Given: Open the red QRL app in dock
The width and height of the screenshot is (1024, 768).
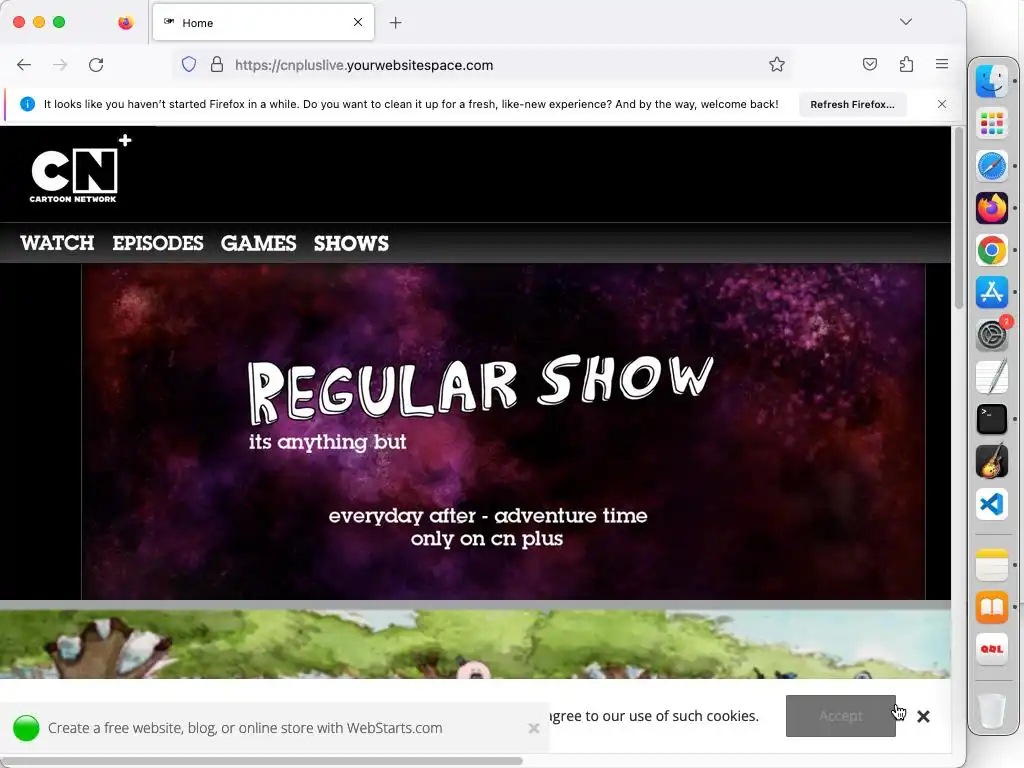Looking at the screenshot, I should [992, 649].
